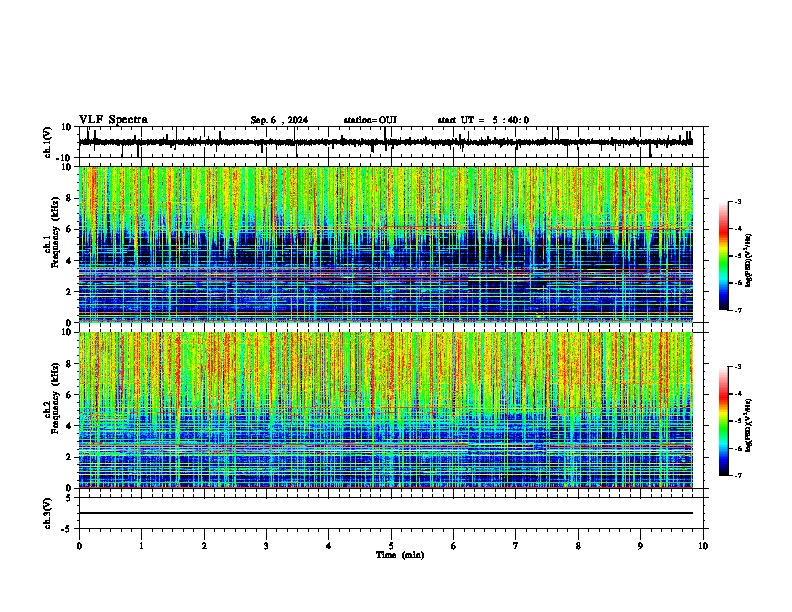Click the ch.1 frequency axis "8" tick label

coord(70,198)
